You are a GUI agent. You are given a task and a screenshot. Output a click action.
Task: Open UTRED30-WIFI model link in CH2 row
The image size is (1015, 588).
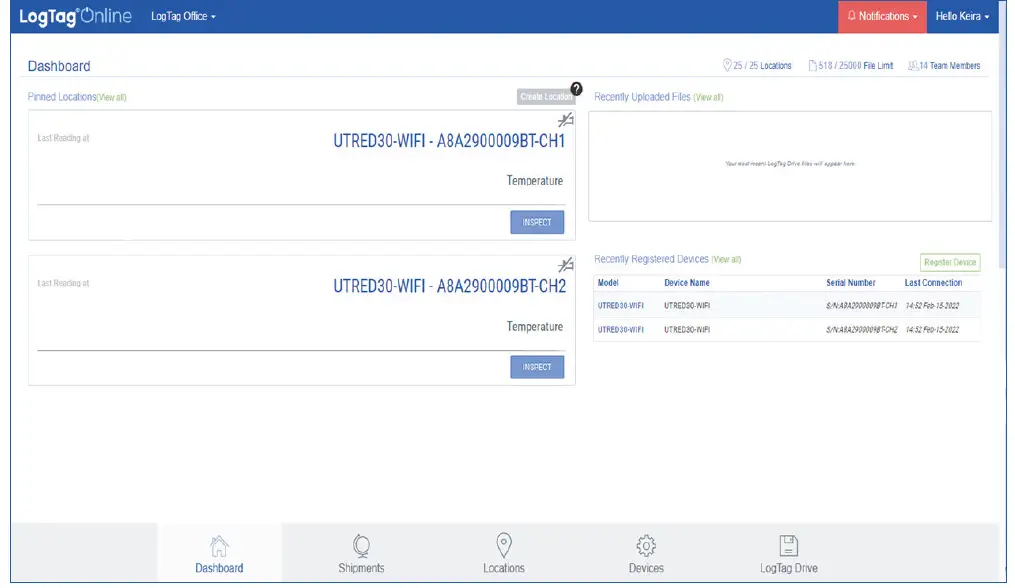pyautogui.click(x=620, y=330)
